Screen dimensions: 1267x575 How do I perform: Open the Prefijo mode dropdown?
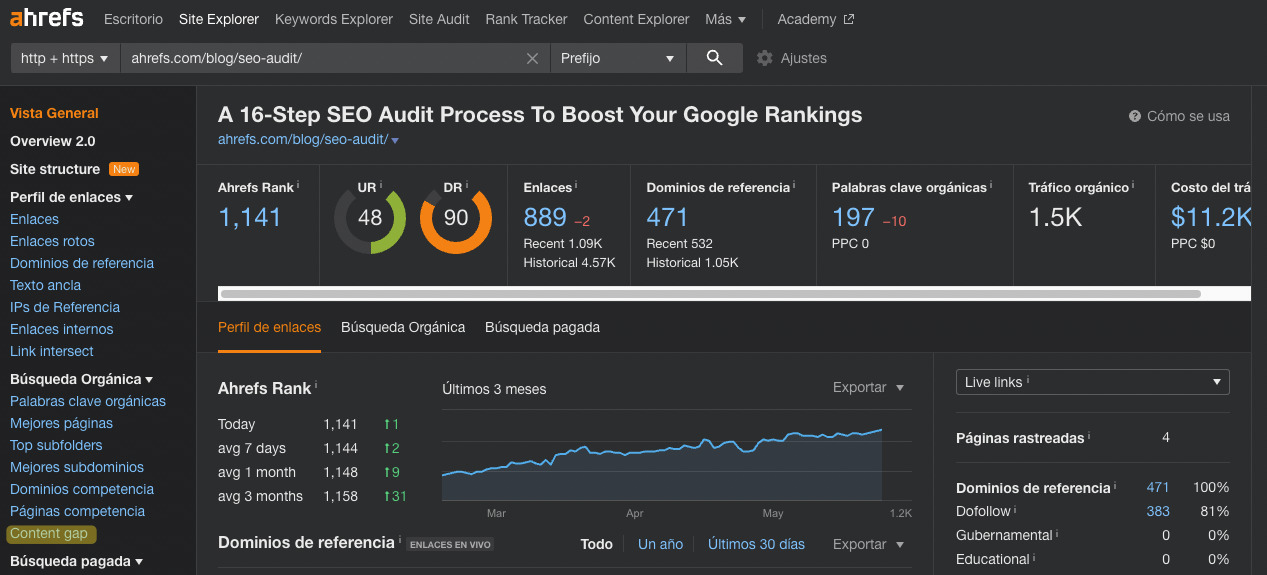coord(618,58)
